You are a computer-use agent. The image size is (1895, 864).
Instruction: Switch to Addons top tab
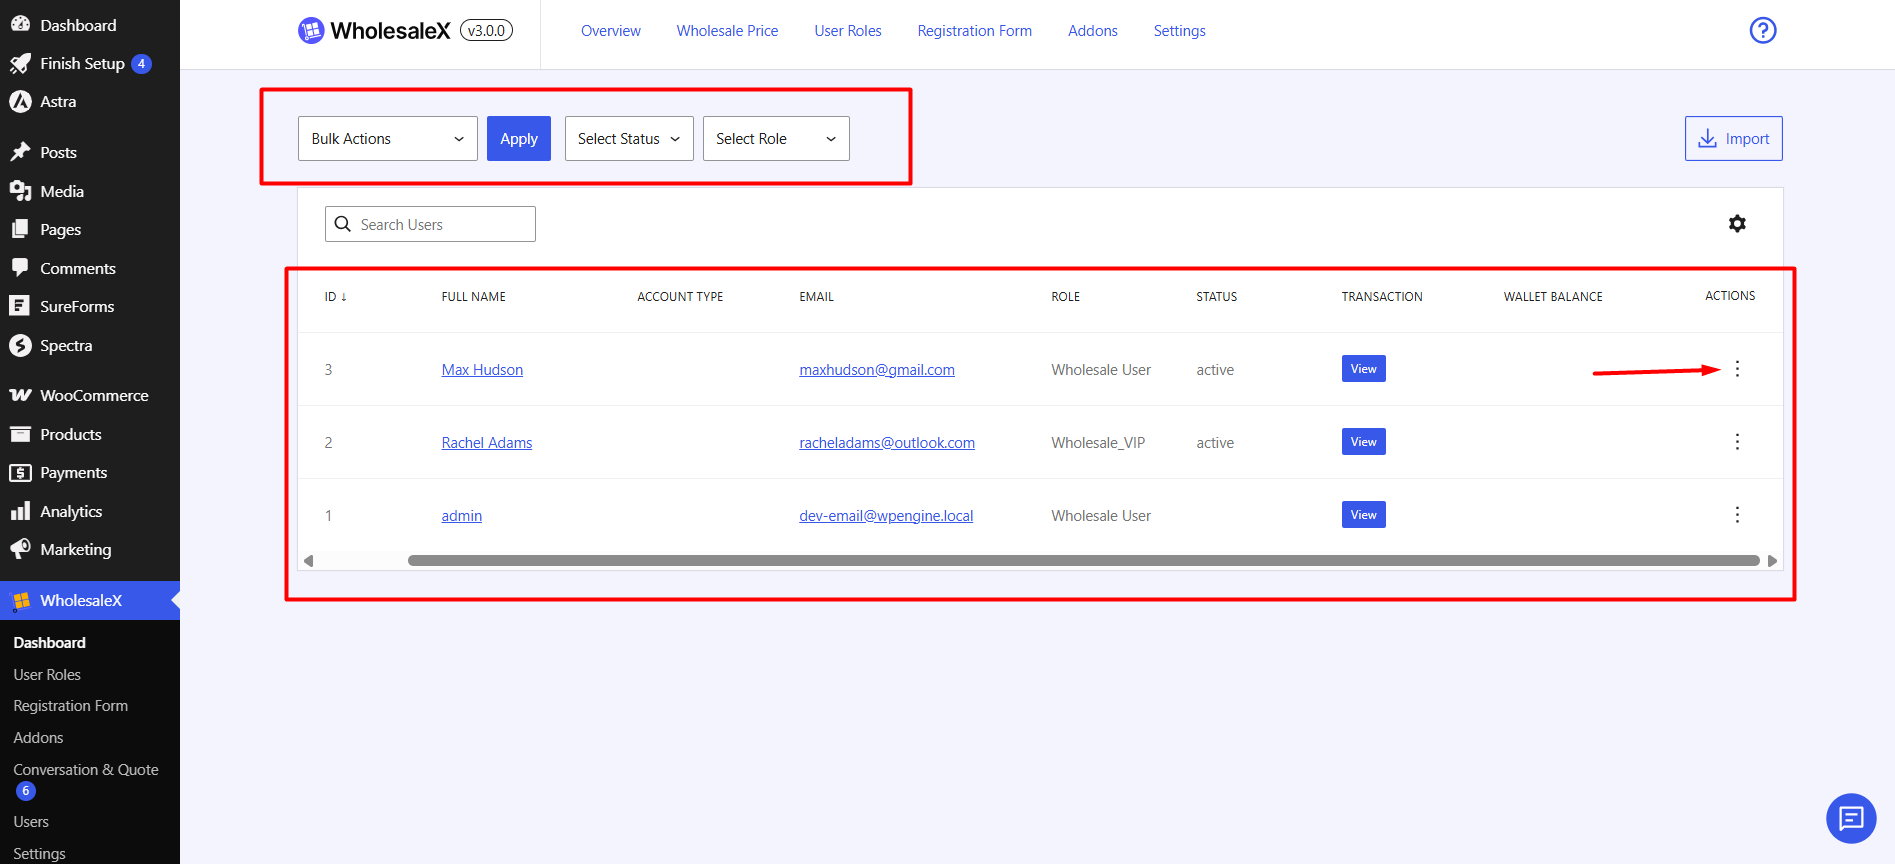1093,31
